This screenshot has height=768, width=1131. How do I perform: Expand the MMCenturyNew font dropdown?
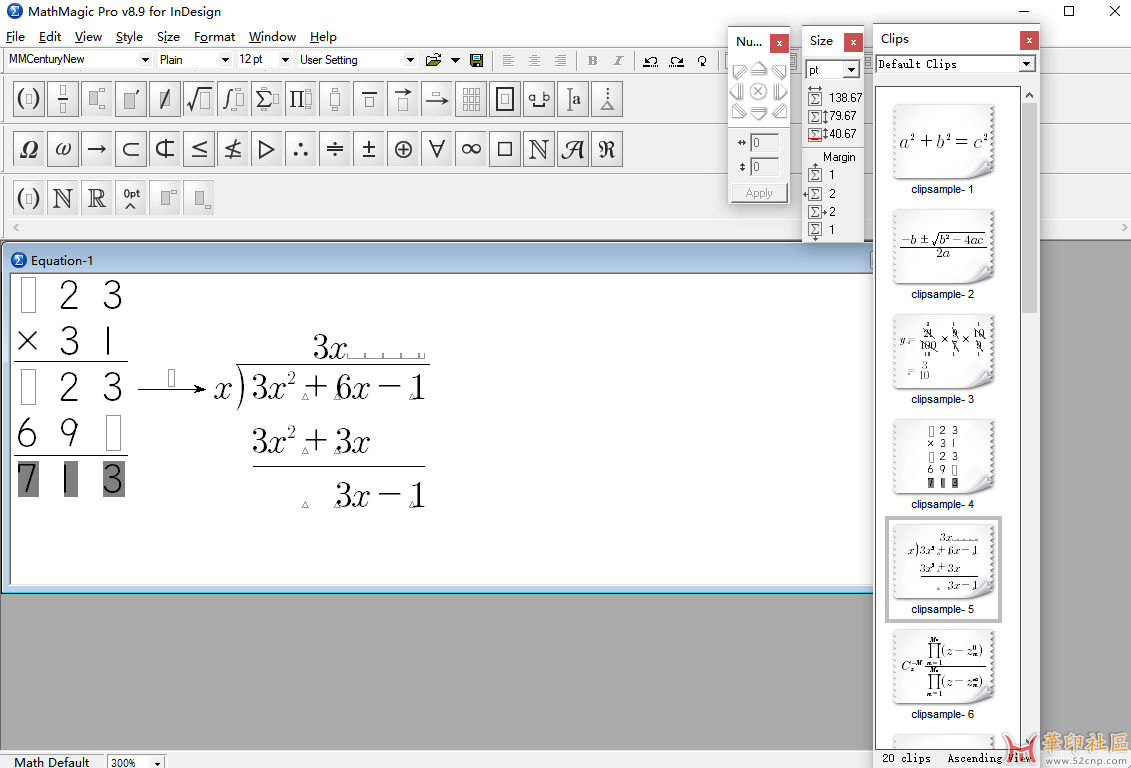point(145,60)
